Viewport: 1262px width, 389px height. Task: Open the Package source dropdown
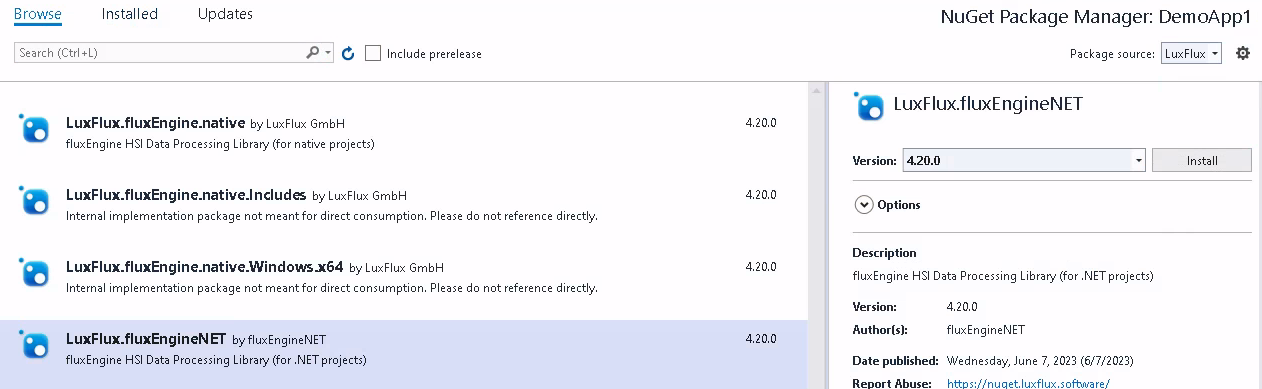click(x=1191, y=54)
